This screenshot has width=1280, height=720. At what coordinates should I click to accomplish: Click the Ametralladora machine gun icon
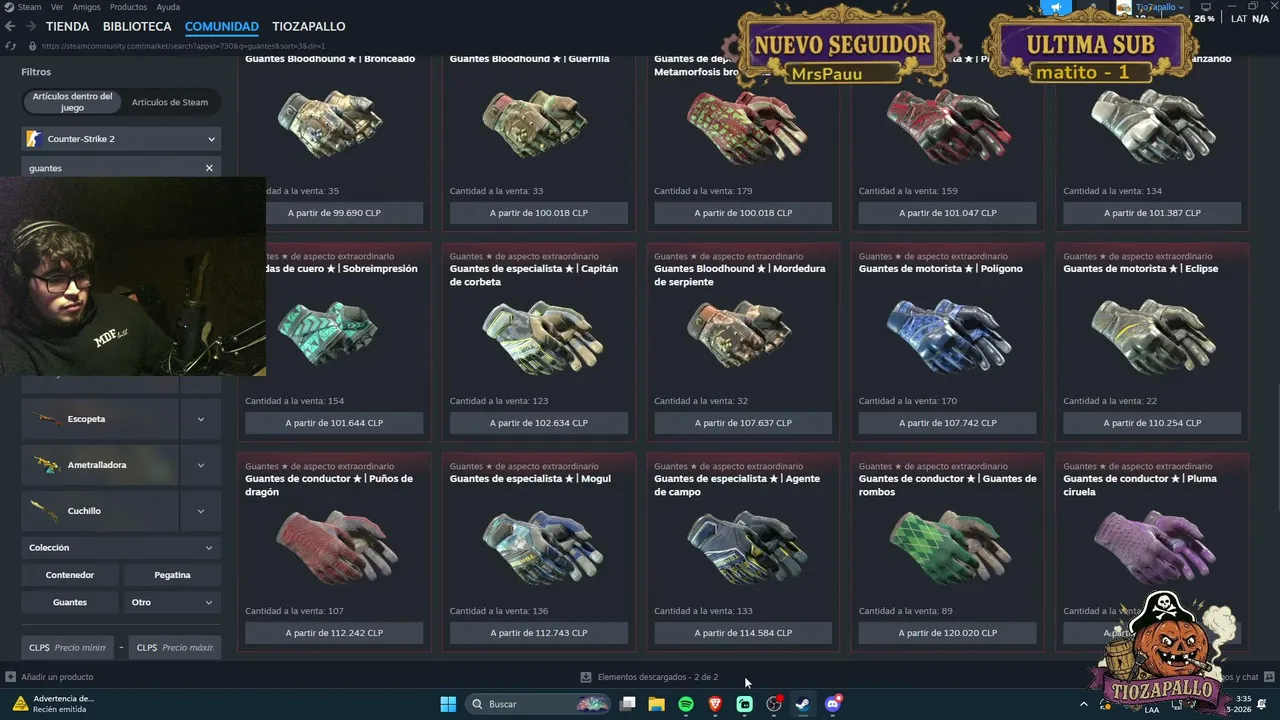pos(47,465)
